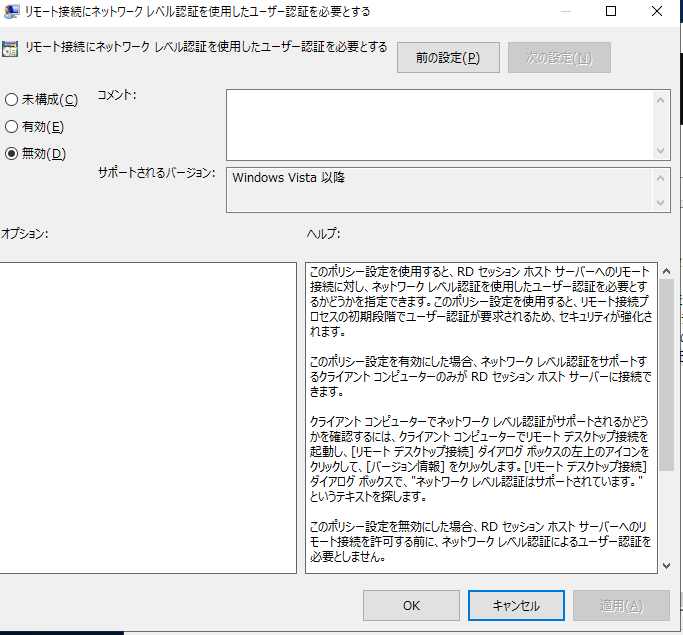Click the comment box scroll-down arrow

coord(660,151)
